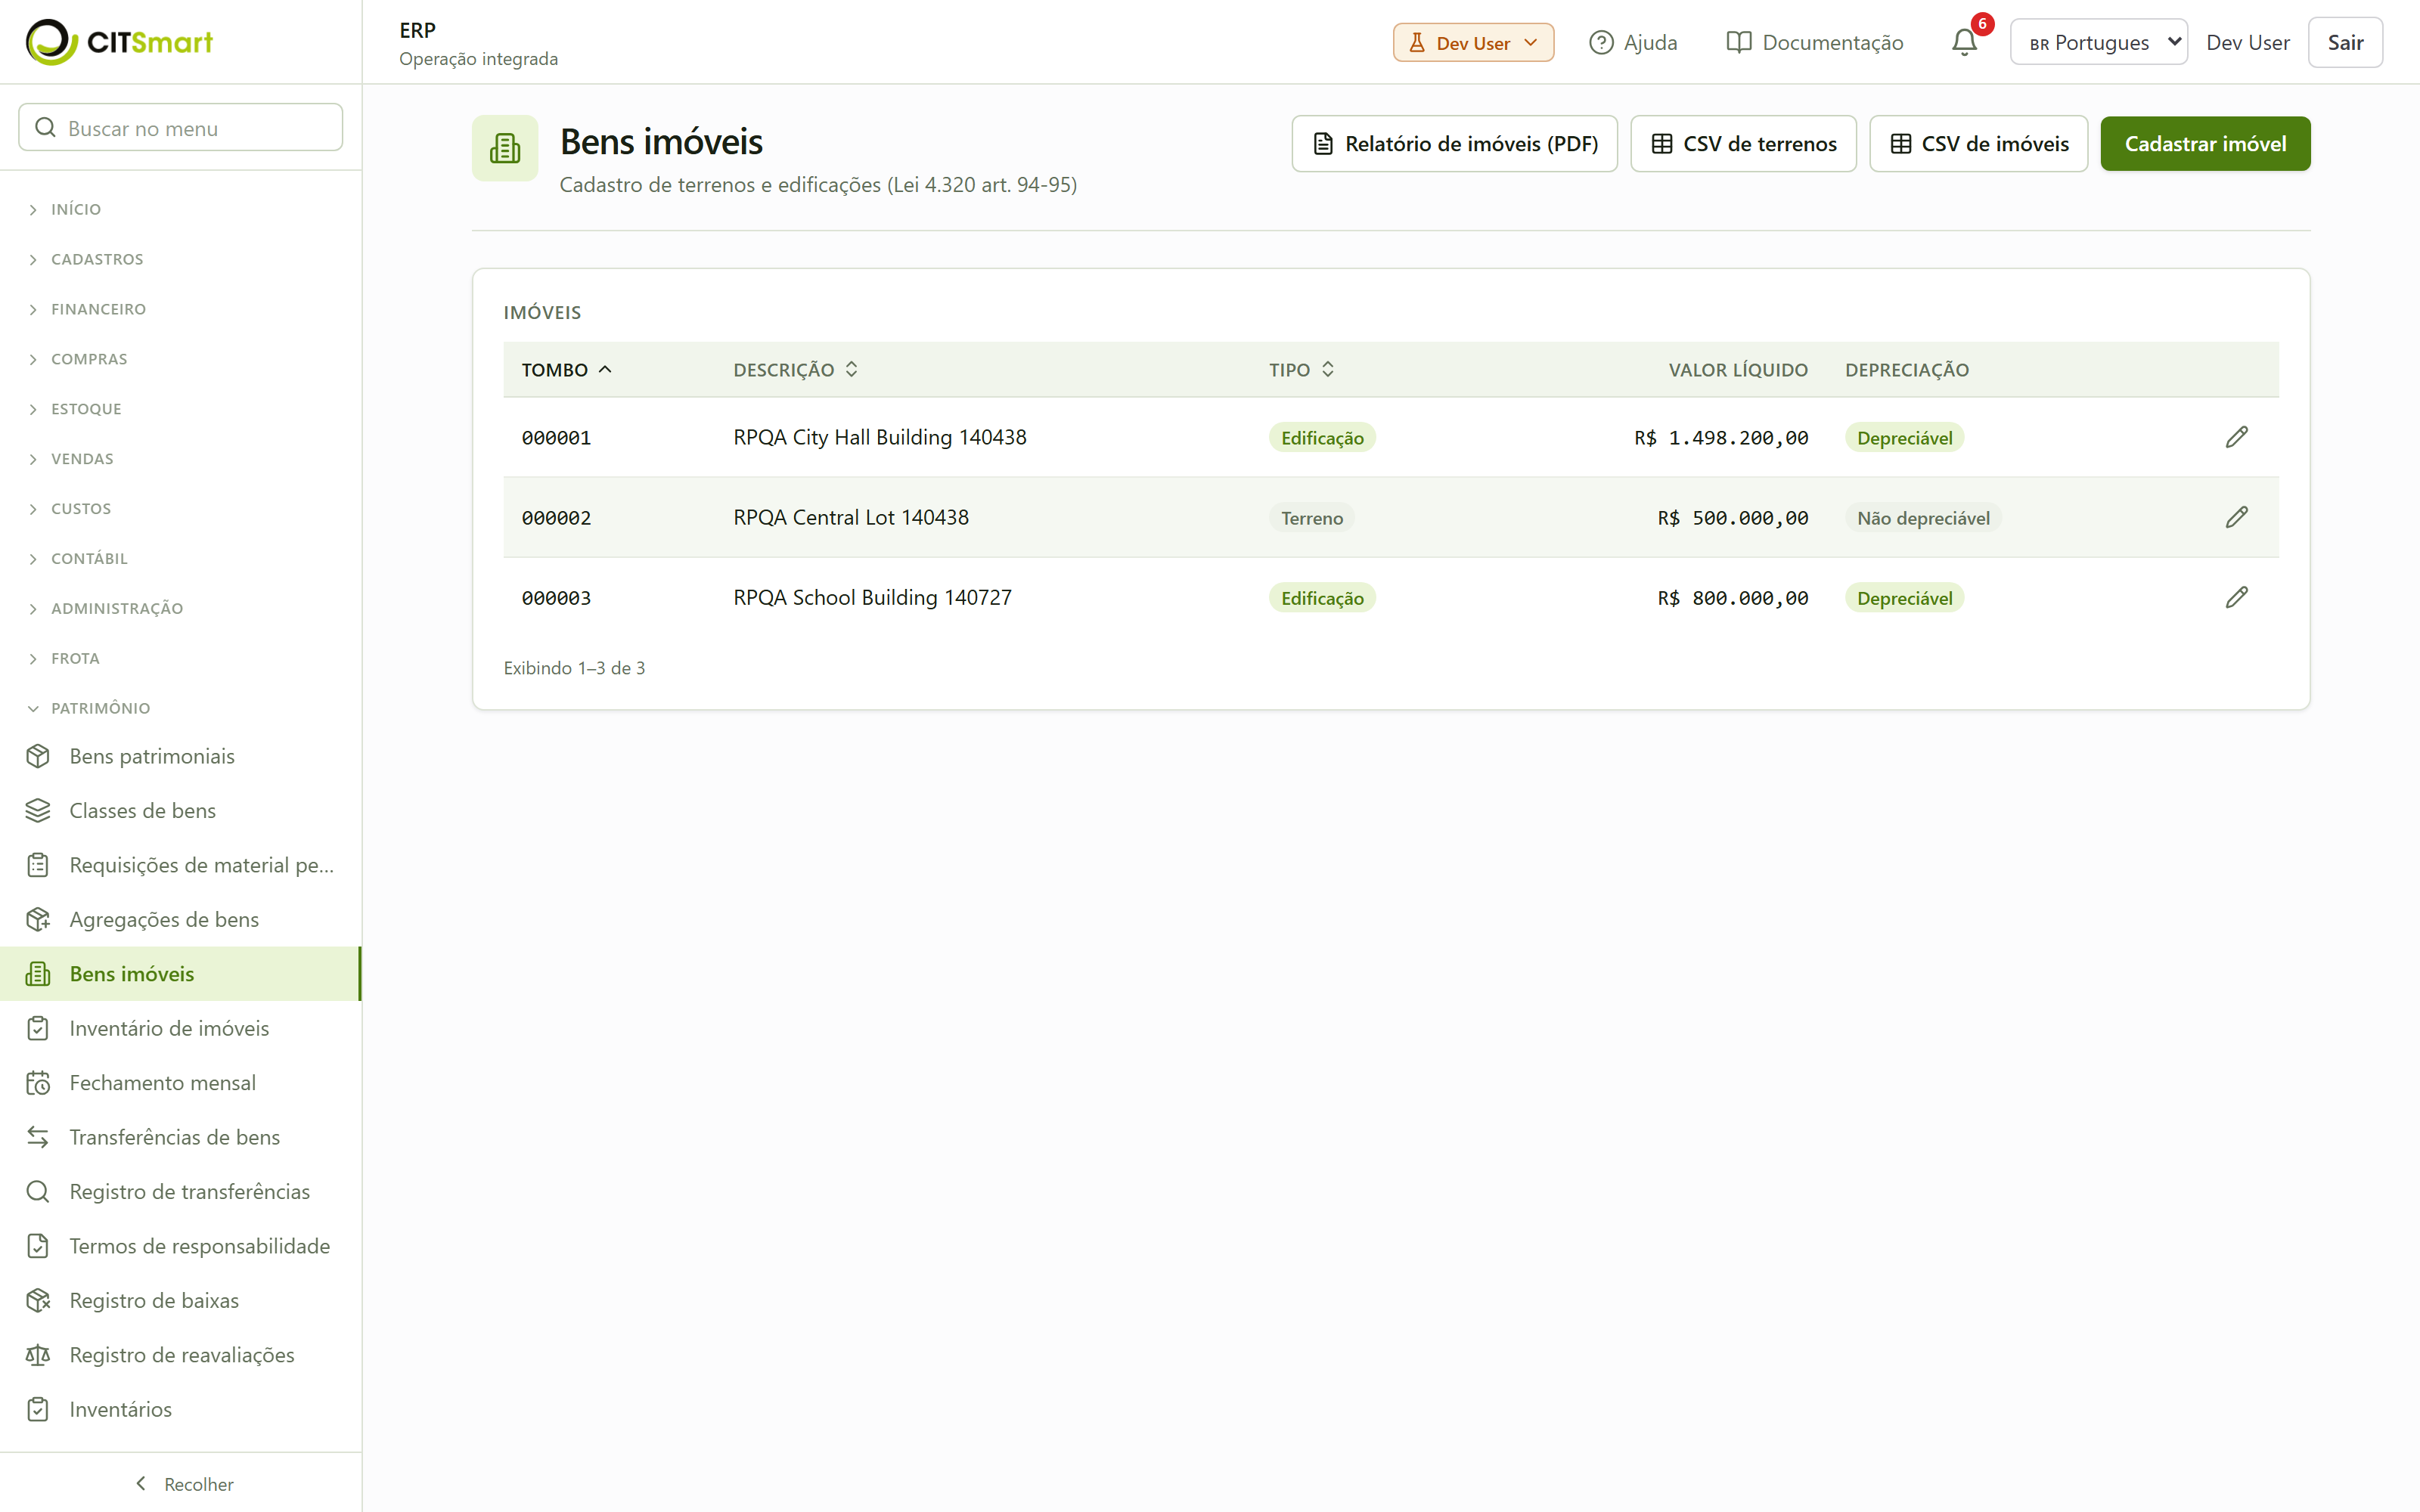Screen dimensions: 2420x1512
Task: Sort table by Tombo column
Action: point(566,369)
